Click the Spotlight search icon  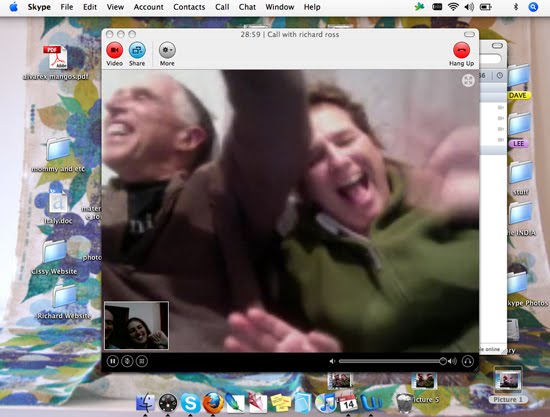[533, 7]
